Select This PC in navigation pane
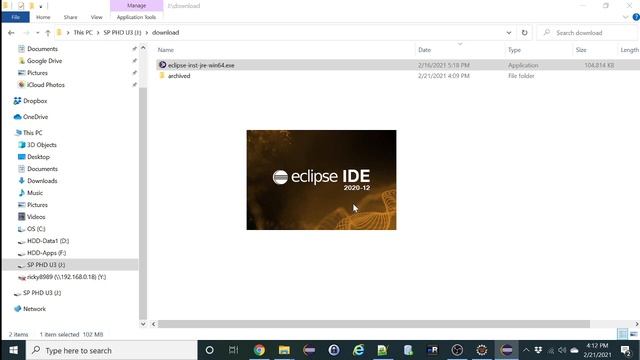The image size is (640, 360). pyautogui.click(x=33, y=133)
